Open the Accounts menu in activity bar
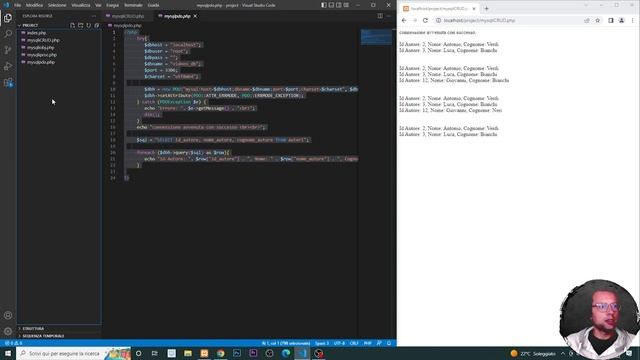 coord(8,315)
